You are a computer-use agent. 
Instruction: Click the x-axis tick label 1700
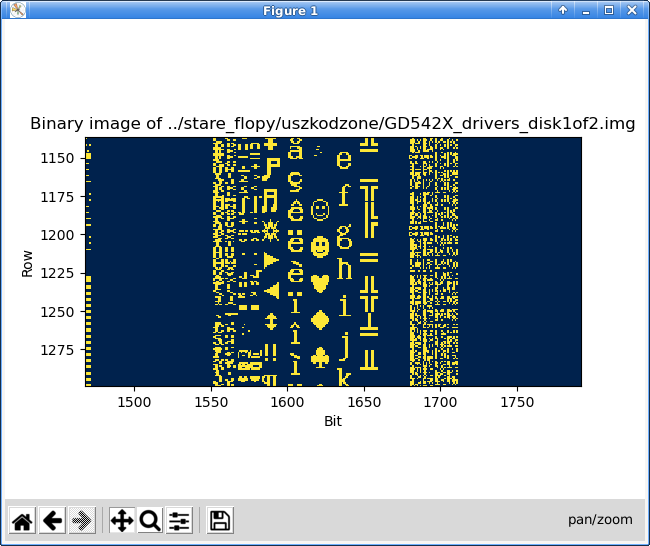tap(440, 402)
